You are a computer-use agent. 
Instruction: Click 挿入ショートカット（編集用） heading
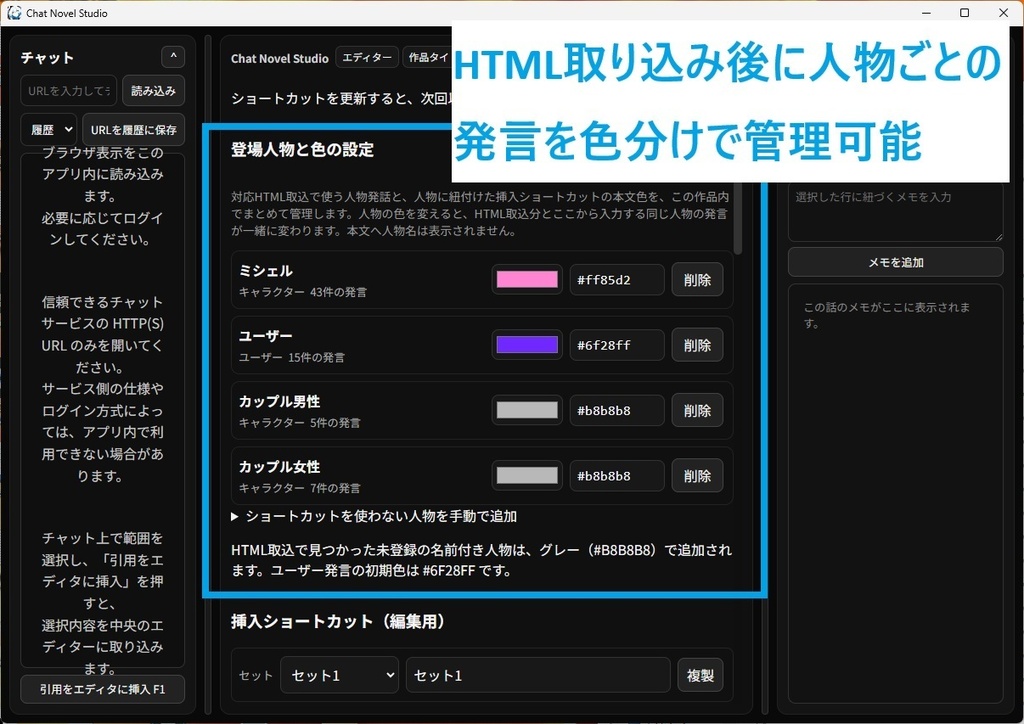click(x=338, y=622)
